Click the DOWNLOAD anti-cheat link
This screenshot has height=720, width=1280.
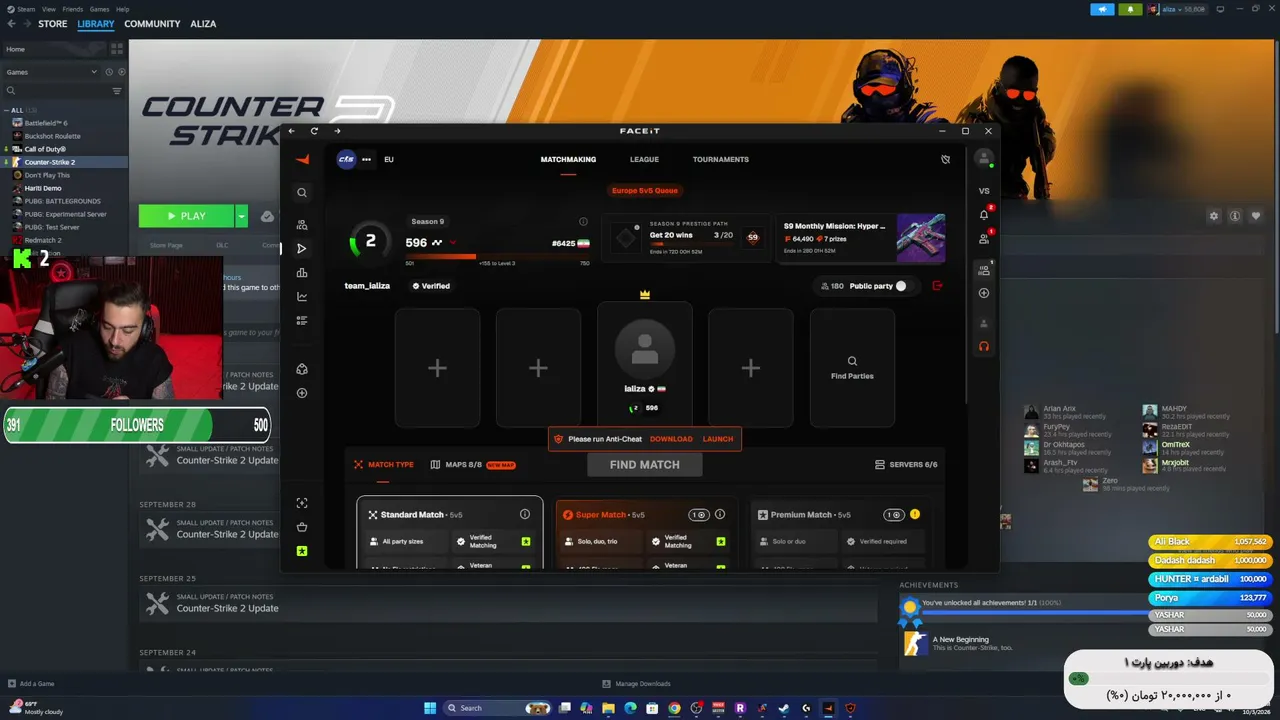point(671,439)
